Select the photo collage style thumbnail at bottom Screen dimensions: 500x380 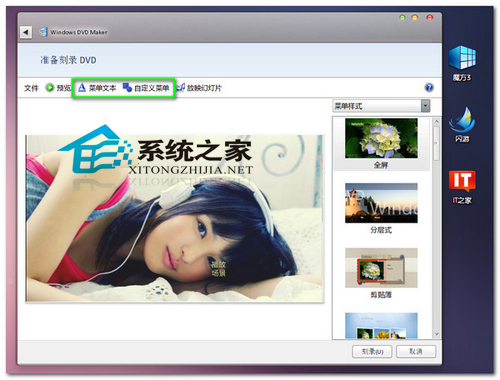(x=381, y=326)
